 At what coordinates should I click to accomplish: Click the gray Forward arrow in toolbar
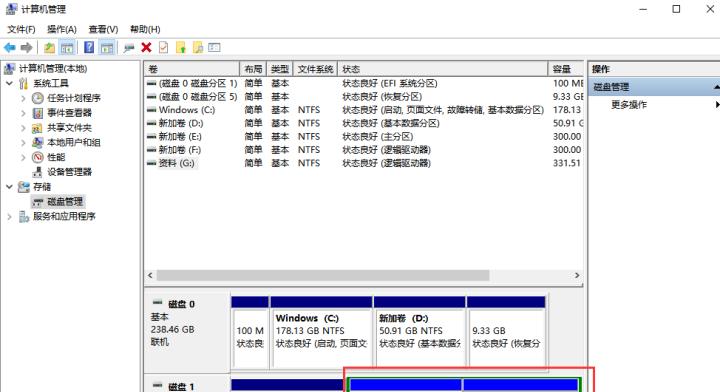pyautogui.click(x=27, y=47)
